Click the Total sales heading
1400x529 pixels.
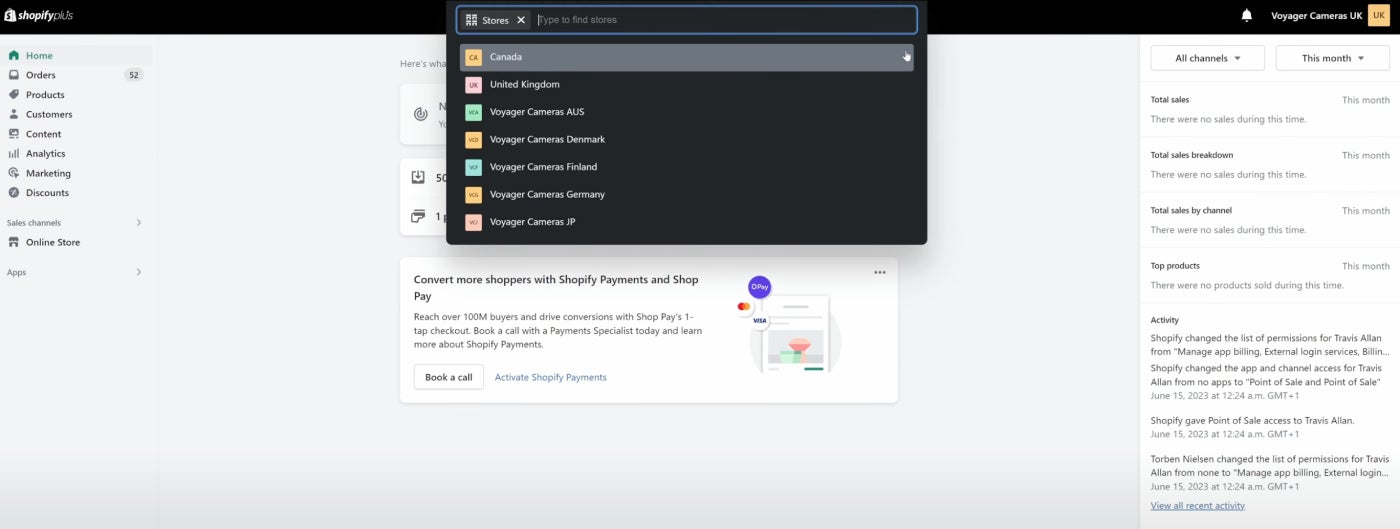pyautogui.click(x=1169, y=100)
